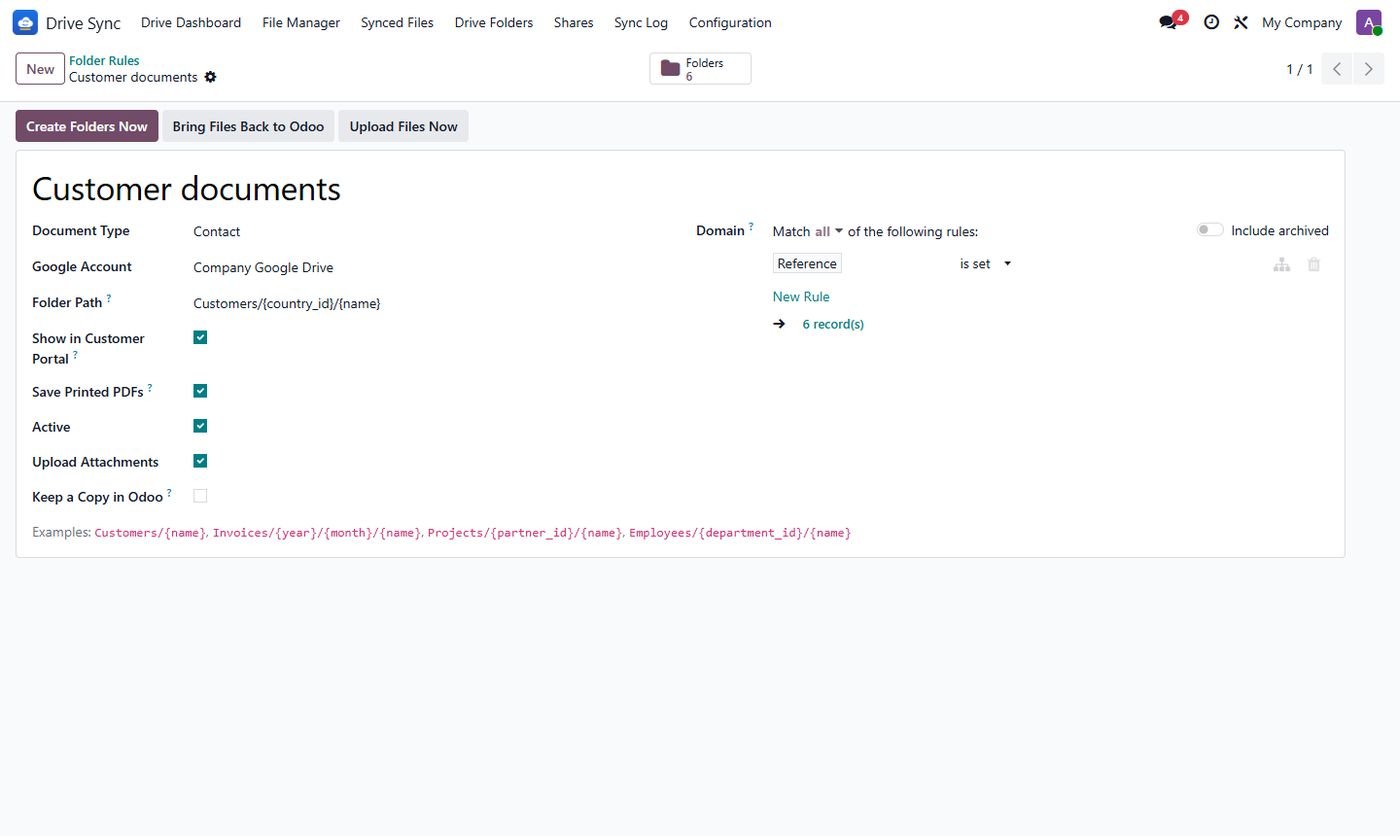The height and width of the screenshot is (836, 1400).
Task: Open the Synced Files menu
Action: [x=397, y=22]
